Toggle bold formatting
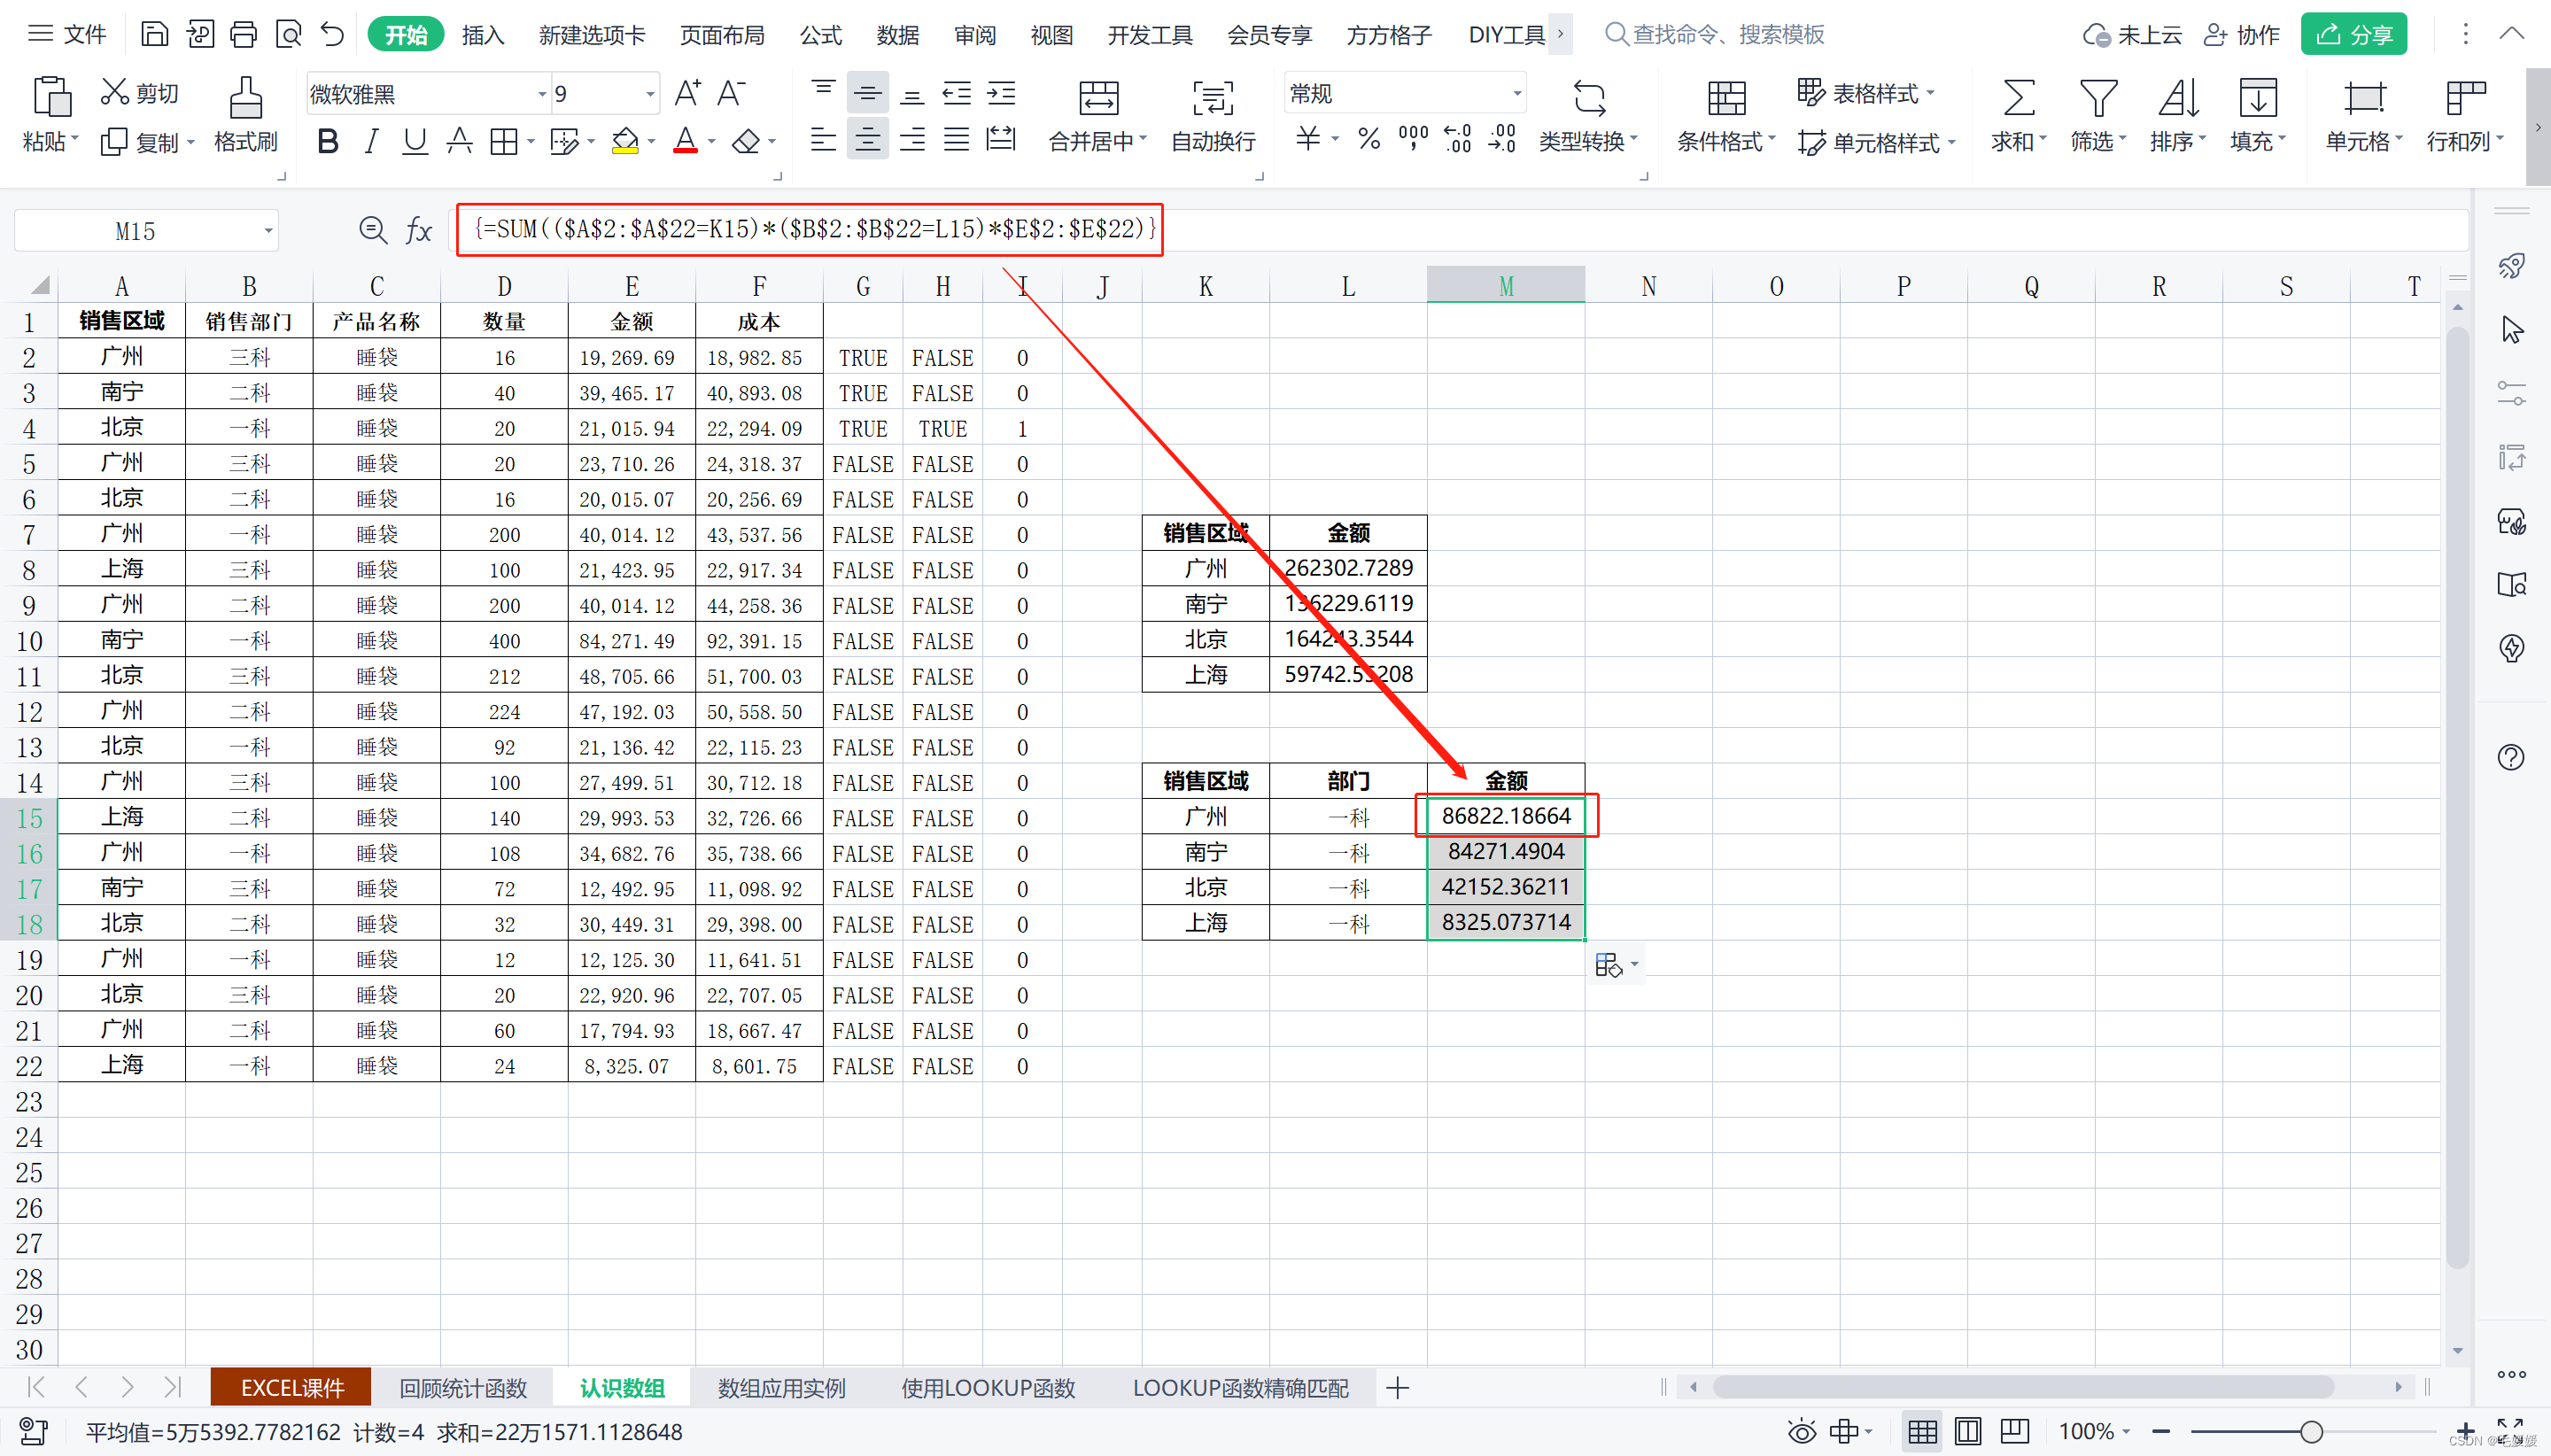Viewport: 2551px width, 1456px height. pyautogui.click(x=327, y=141)
